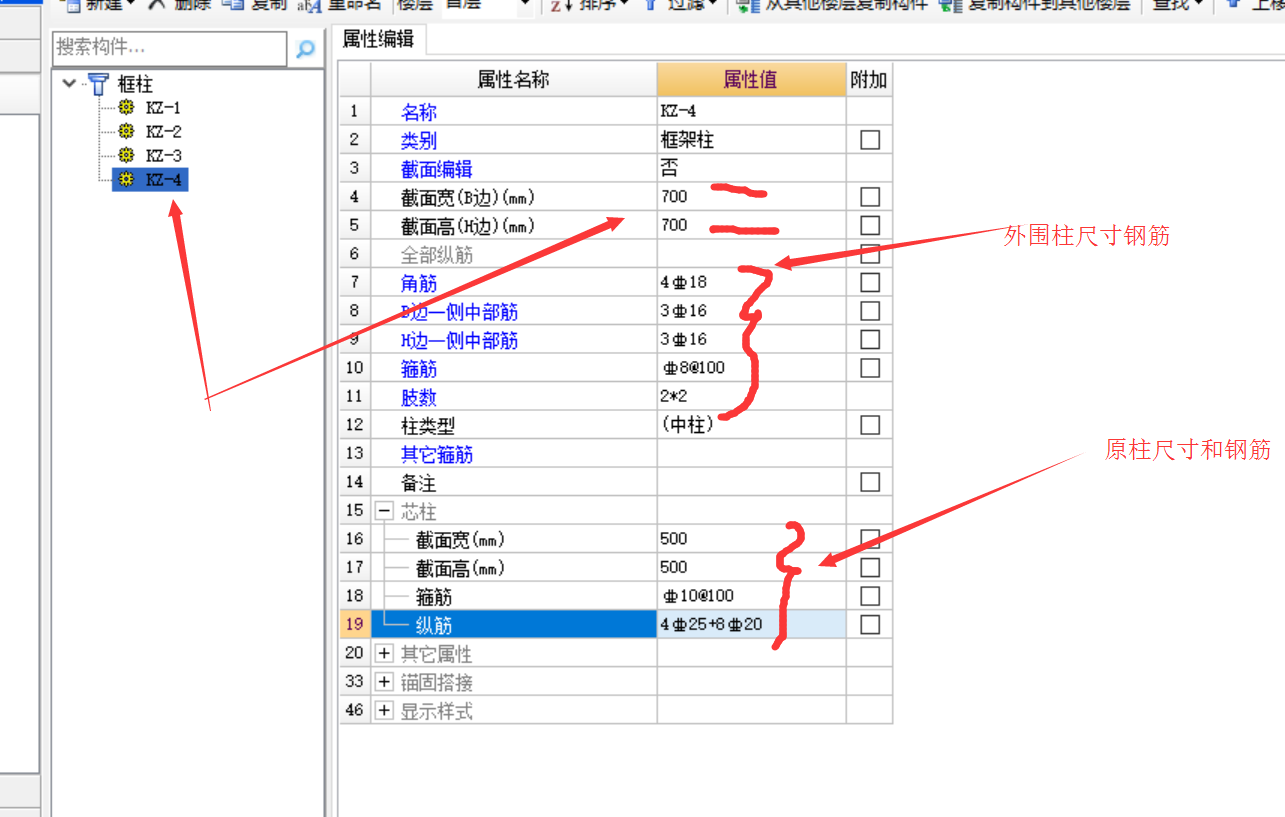This screenshot has height=817, width=1285.
Task: Toggle the 纵筋 row checkbox
Action: [x=870, y=625]
